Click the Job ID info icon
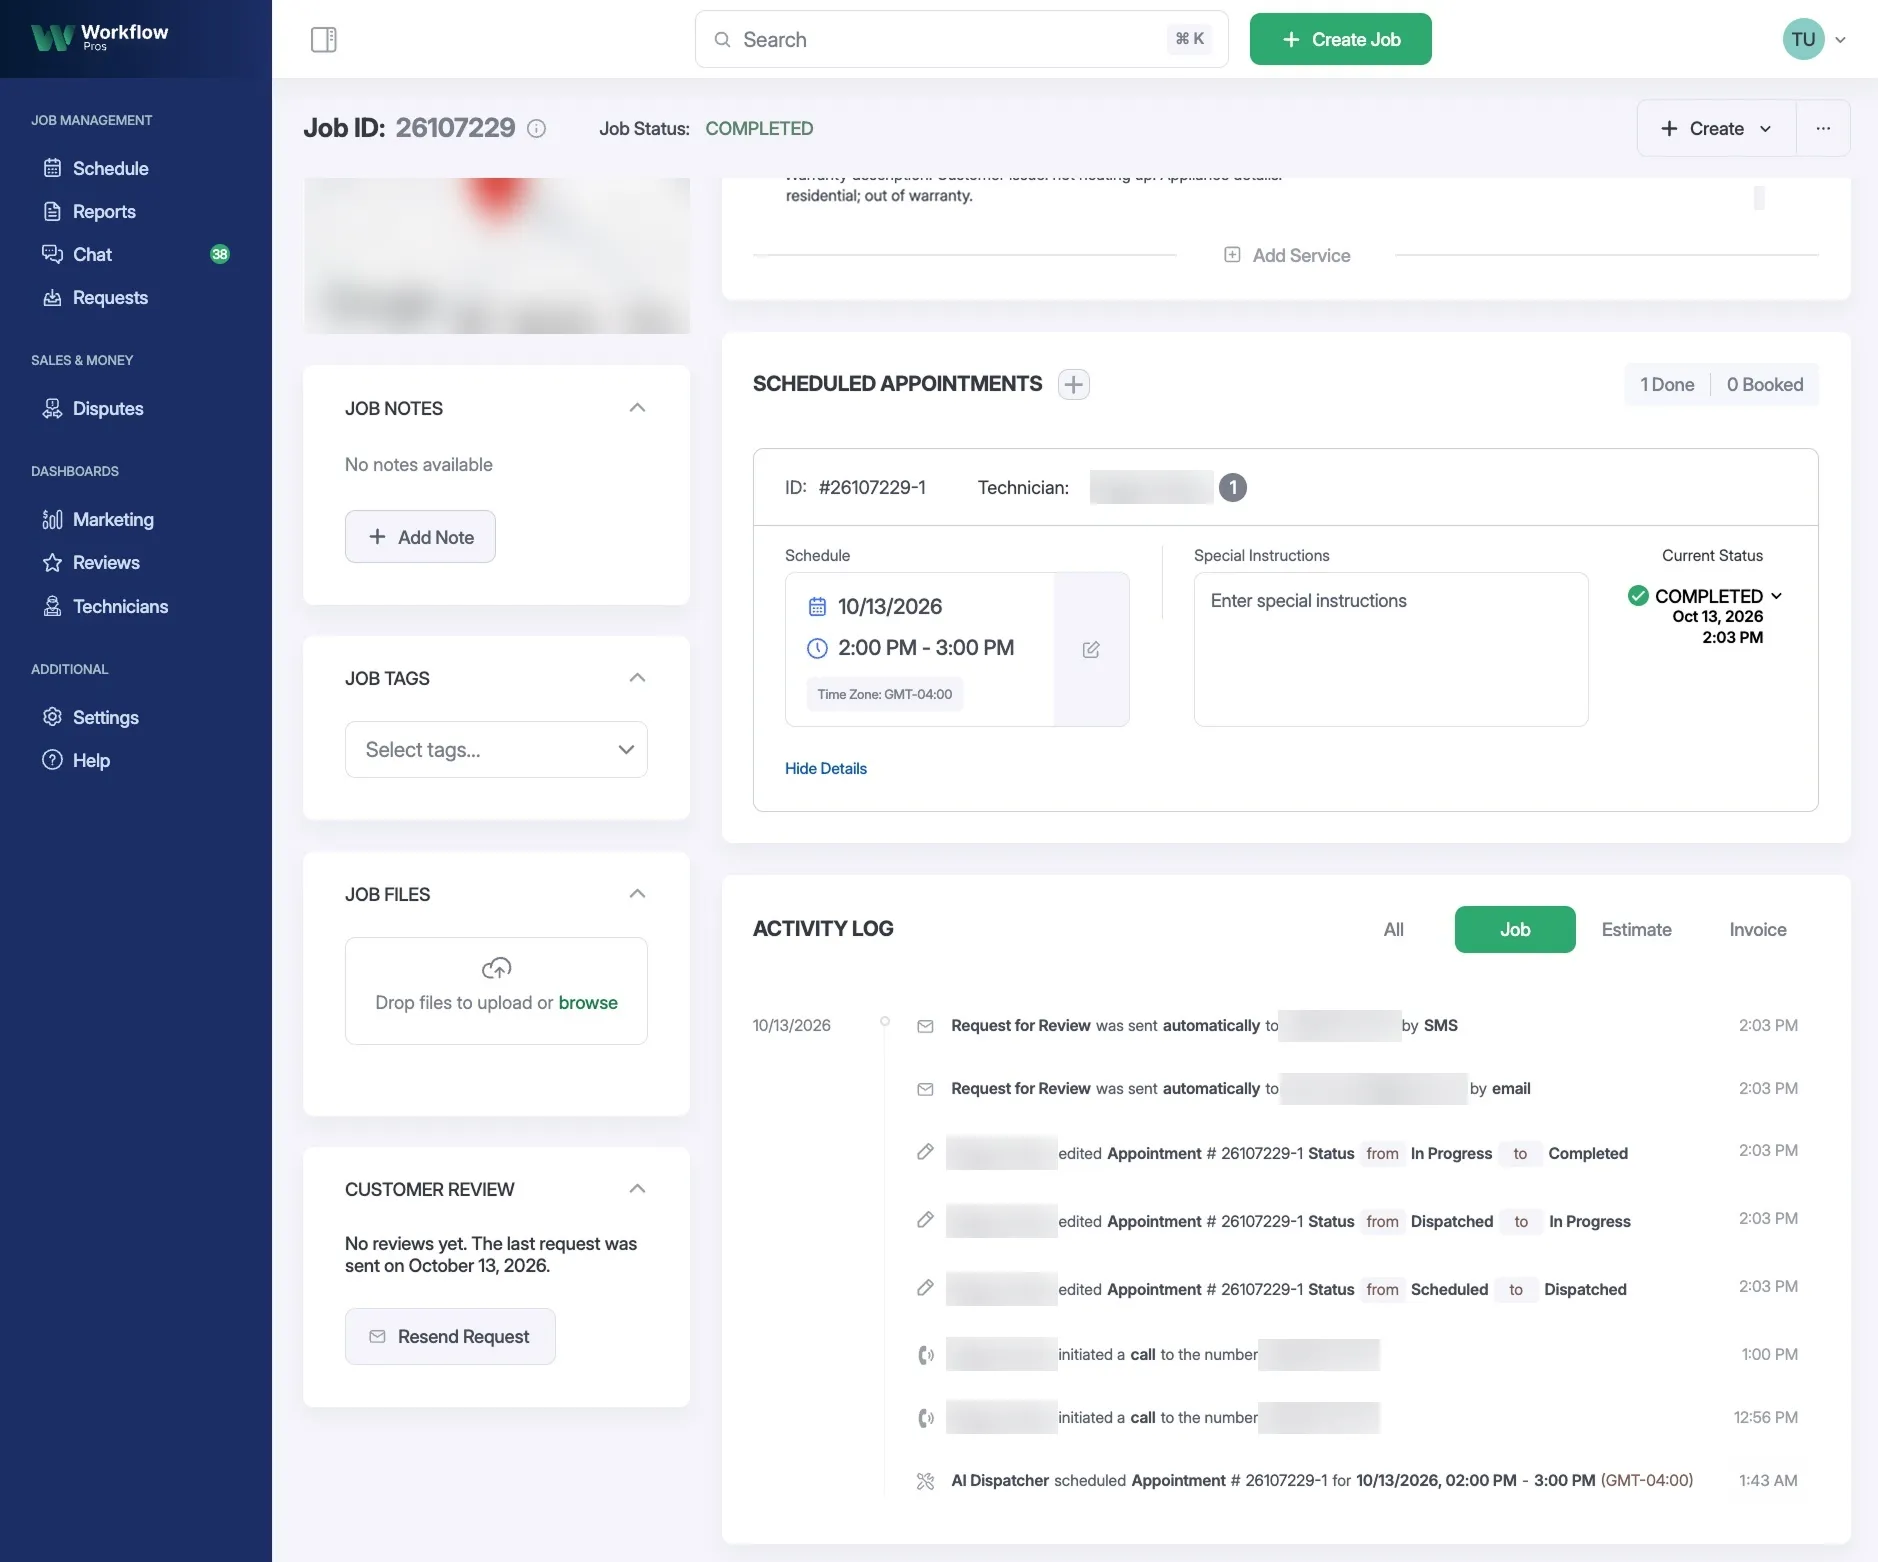1878x1562 pixels. coord(537,129)
